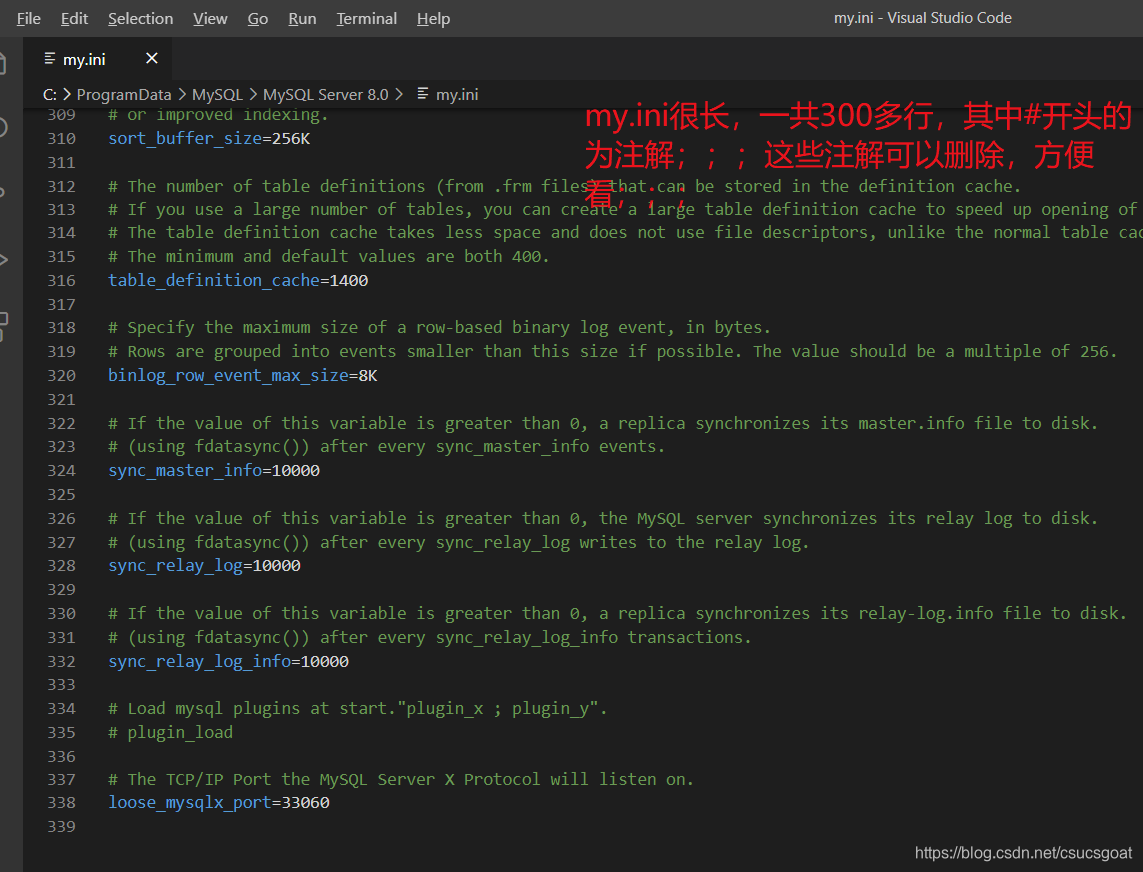Open the Terminal menu
Screen dimensions: 1143x872
pos(367,18)
